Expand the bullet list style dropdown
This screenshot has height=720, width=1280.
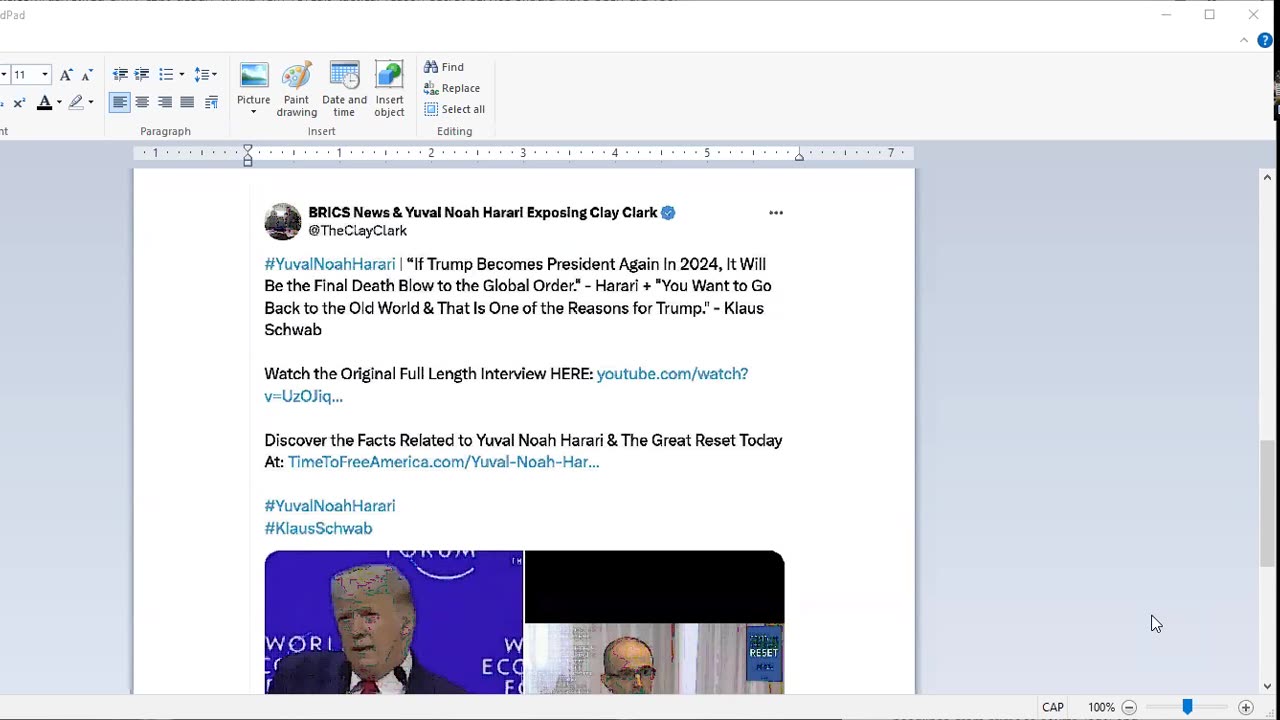181,75
